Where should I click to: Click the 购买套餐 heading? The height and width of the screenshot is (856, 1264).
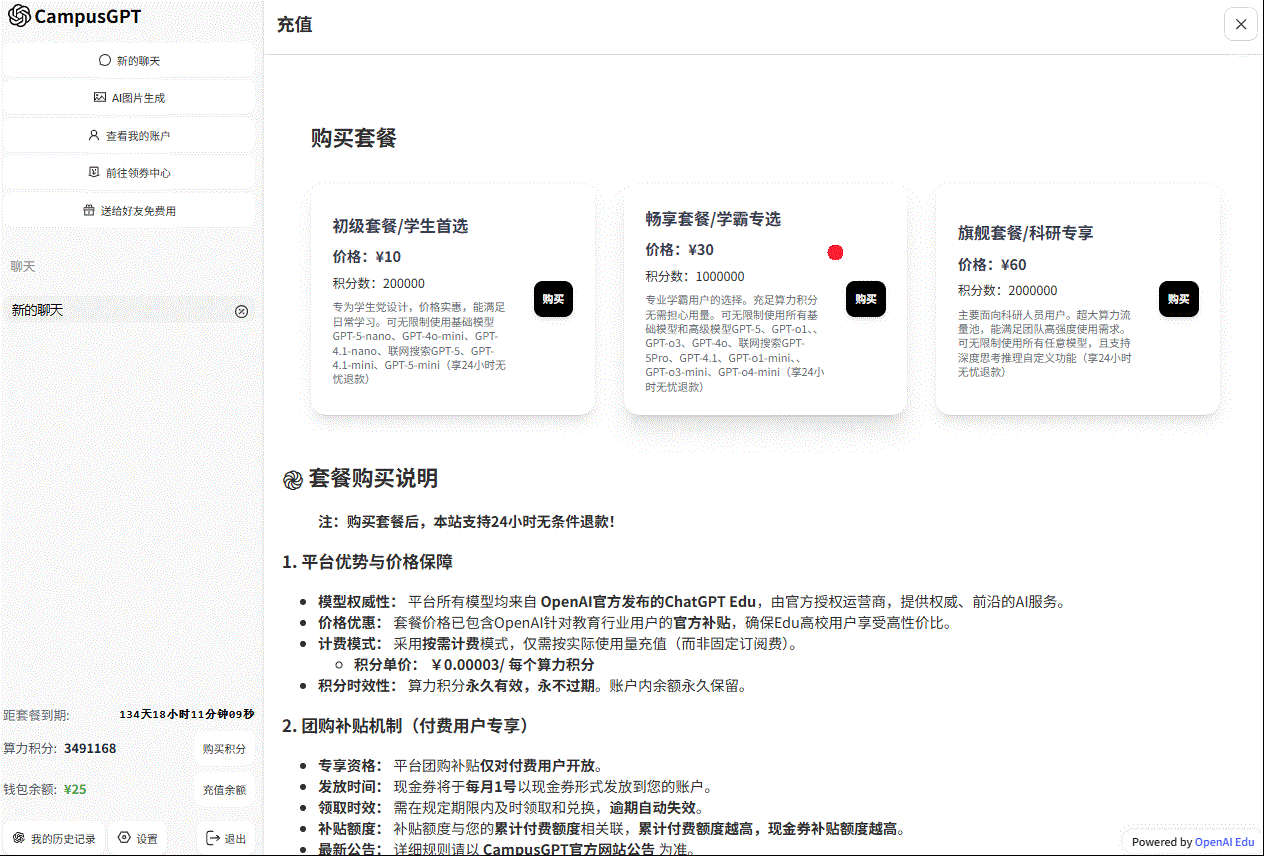[354, 138]
